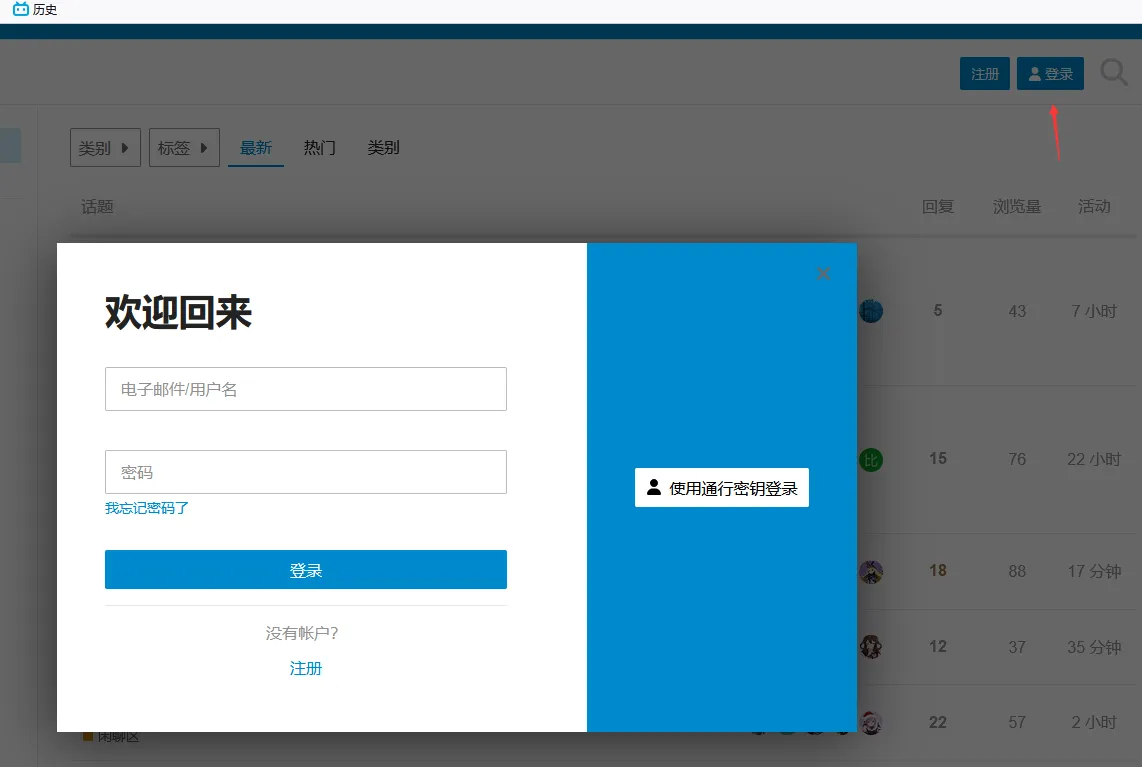Click the avatar in the 7 小时 row
The image size is (1142, 767).
[x=871, y=311]
